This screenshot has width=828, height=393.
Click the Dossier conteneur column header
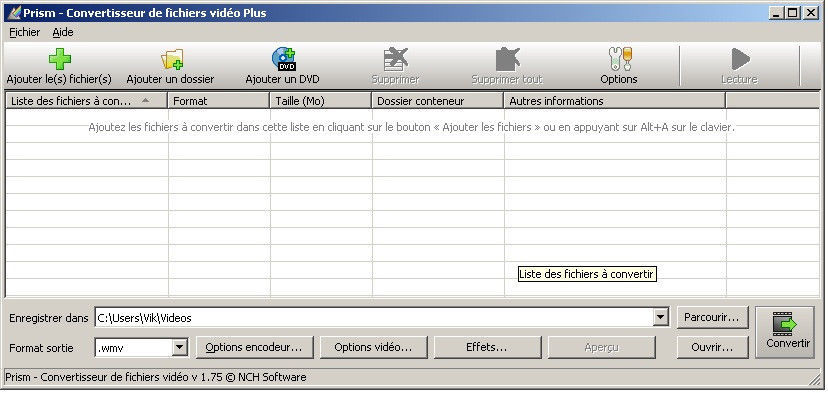pos(438,100)
